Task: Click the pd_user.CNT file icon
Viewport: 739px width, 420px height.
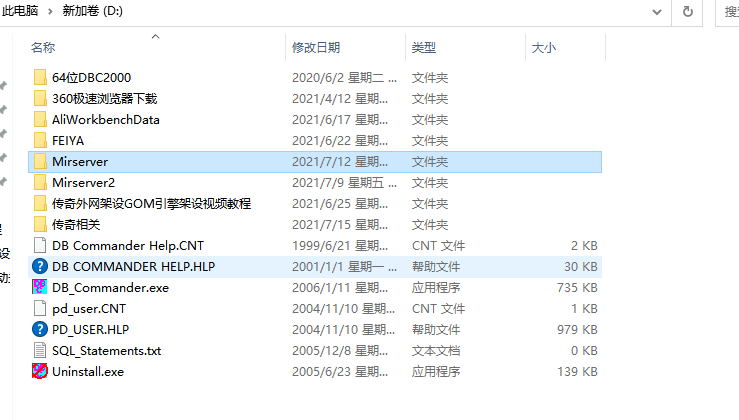Action: [x=40, y=309]
